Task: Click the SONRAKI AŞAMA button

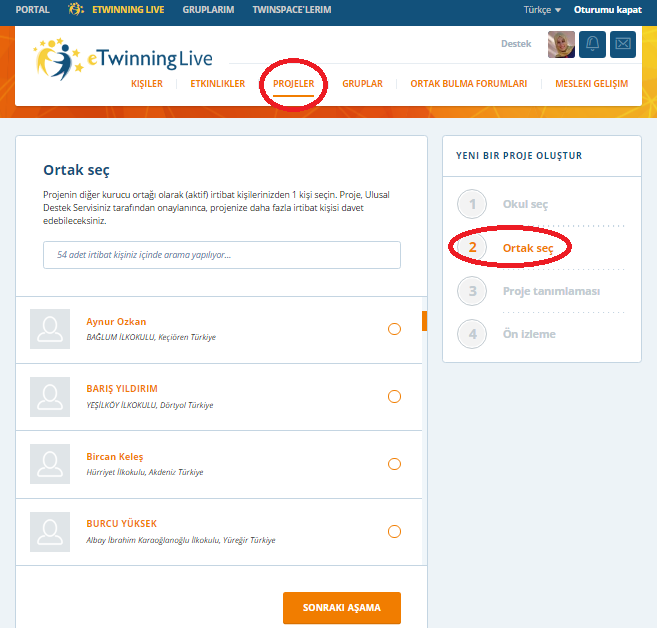Action: (342, 608)
